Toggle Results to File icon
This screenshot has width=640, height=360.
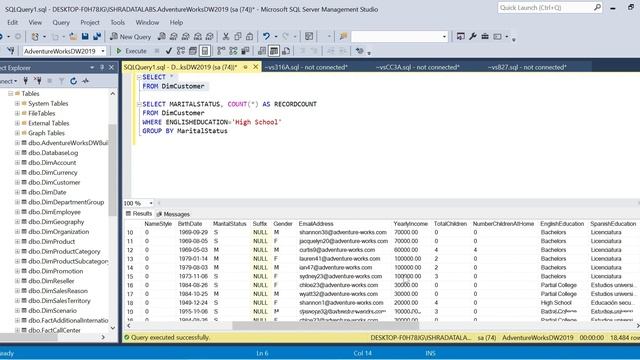click(x=286, y=51)
